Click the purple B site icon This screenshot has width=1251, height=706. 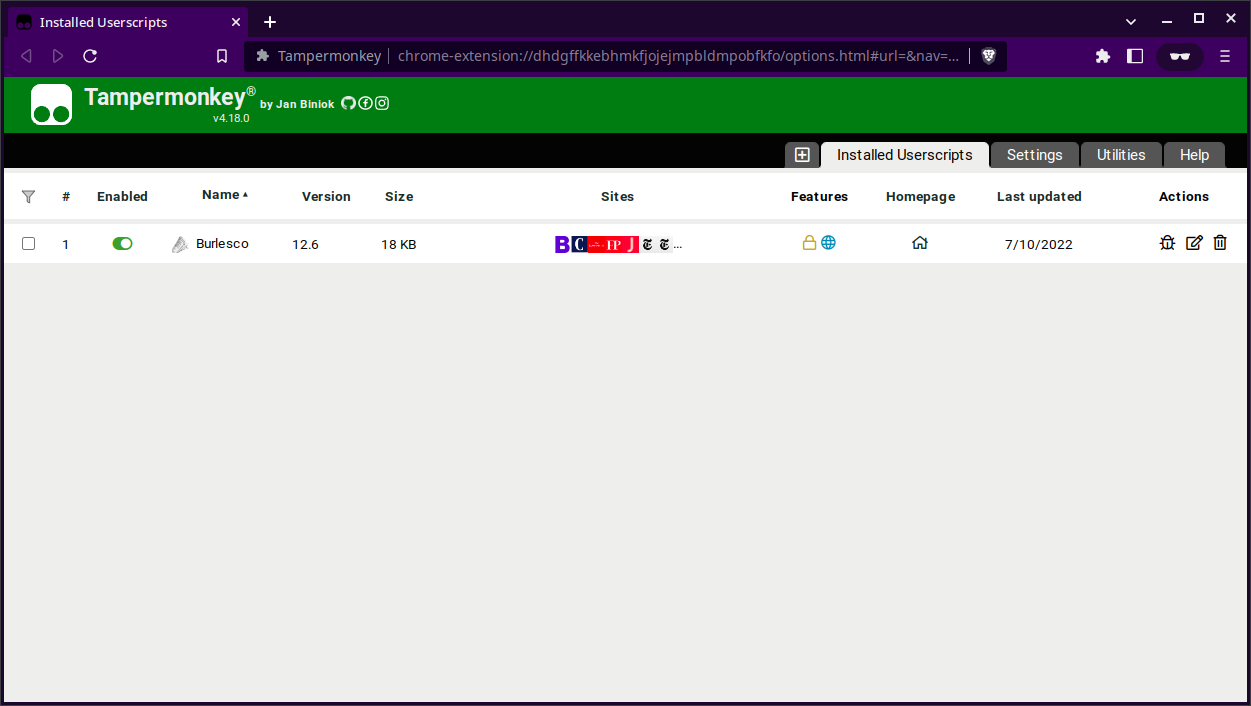point(562,244)
